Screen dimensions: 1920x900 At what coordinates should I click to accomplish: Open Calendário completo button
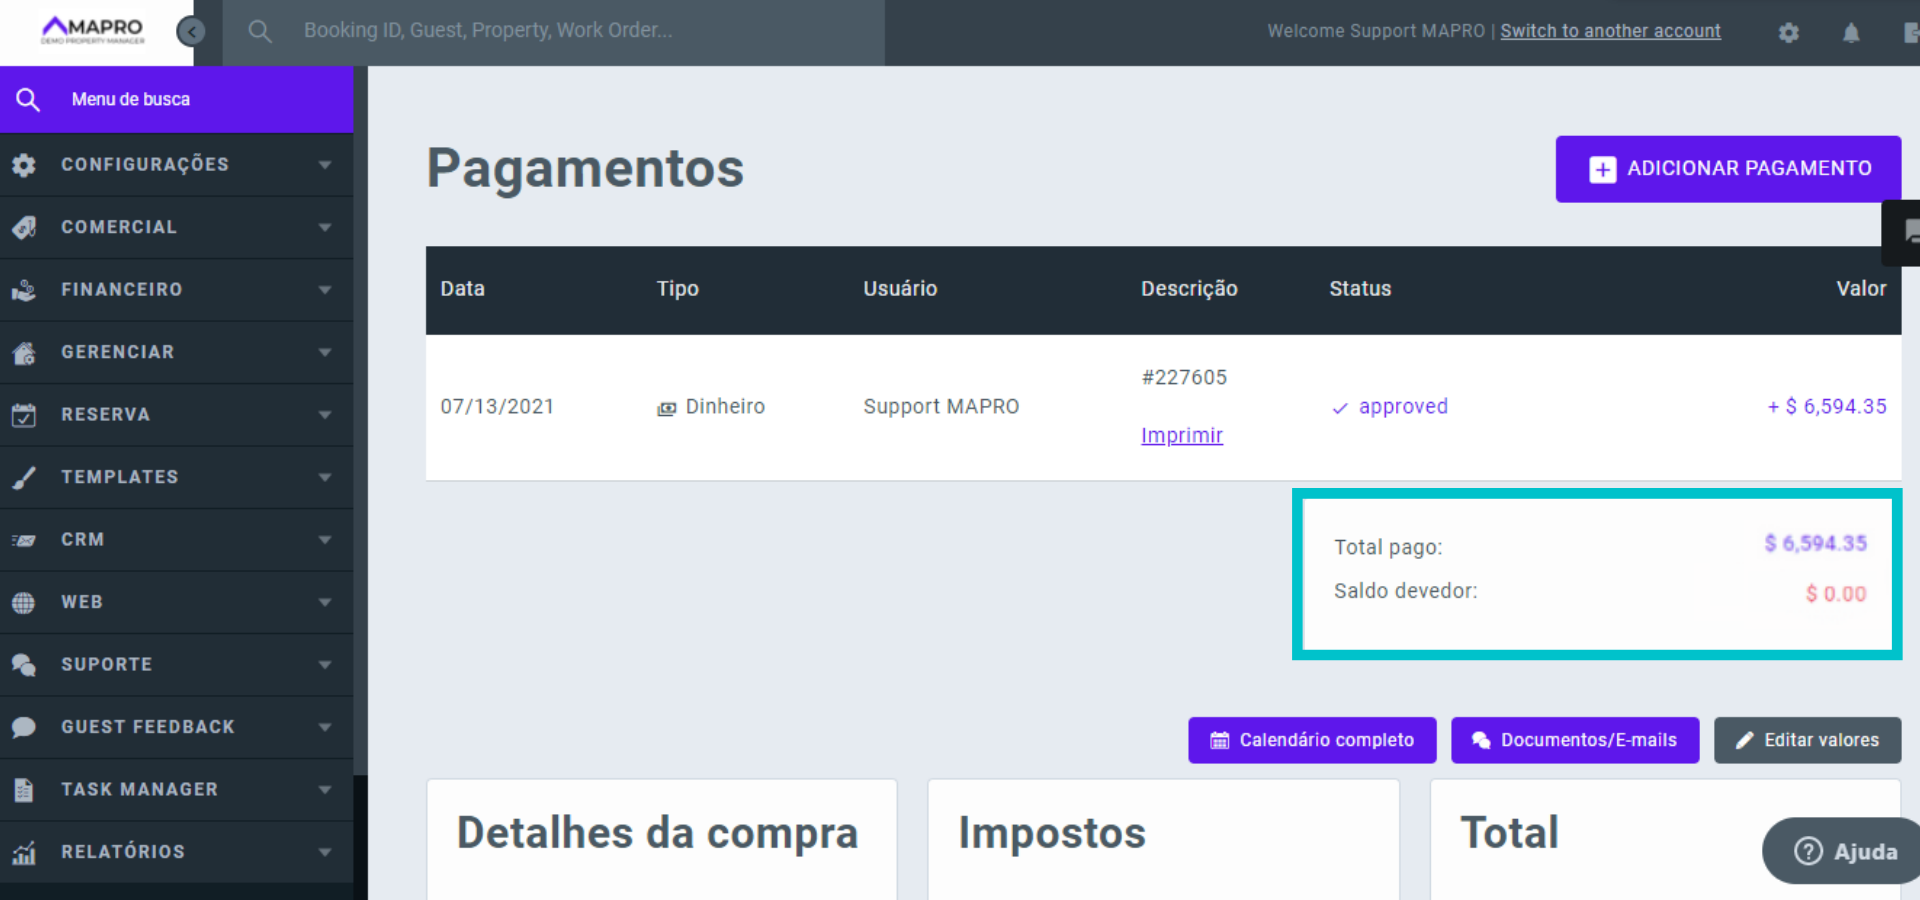tap(1312, 740)
